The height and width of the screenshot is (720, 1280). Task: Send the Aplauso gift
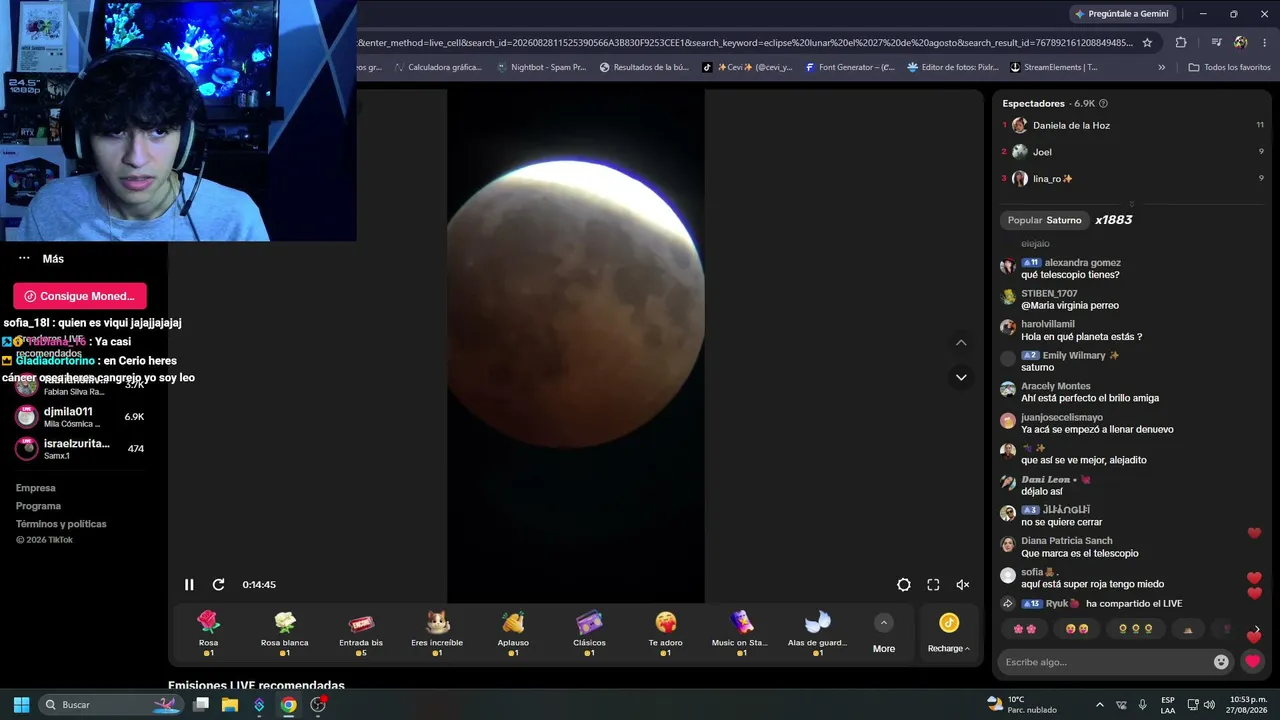click(x=513, y=634)
